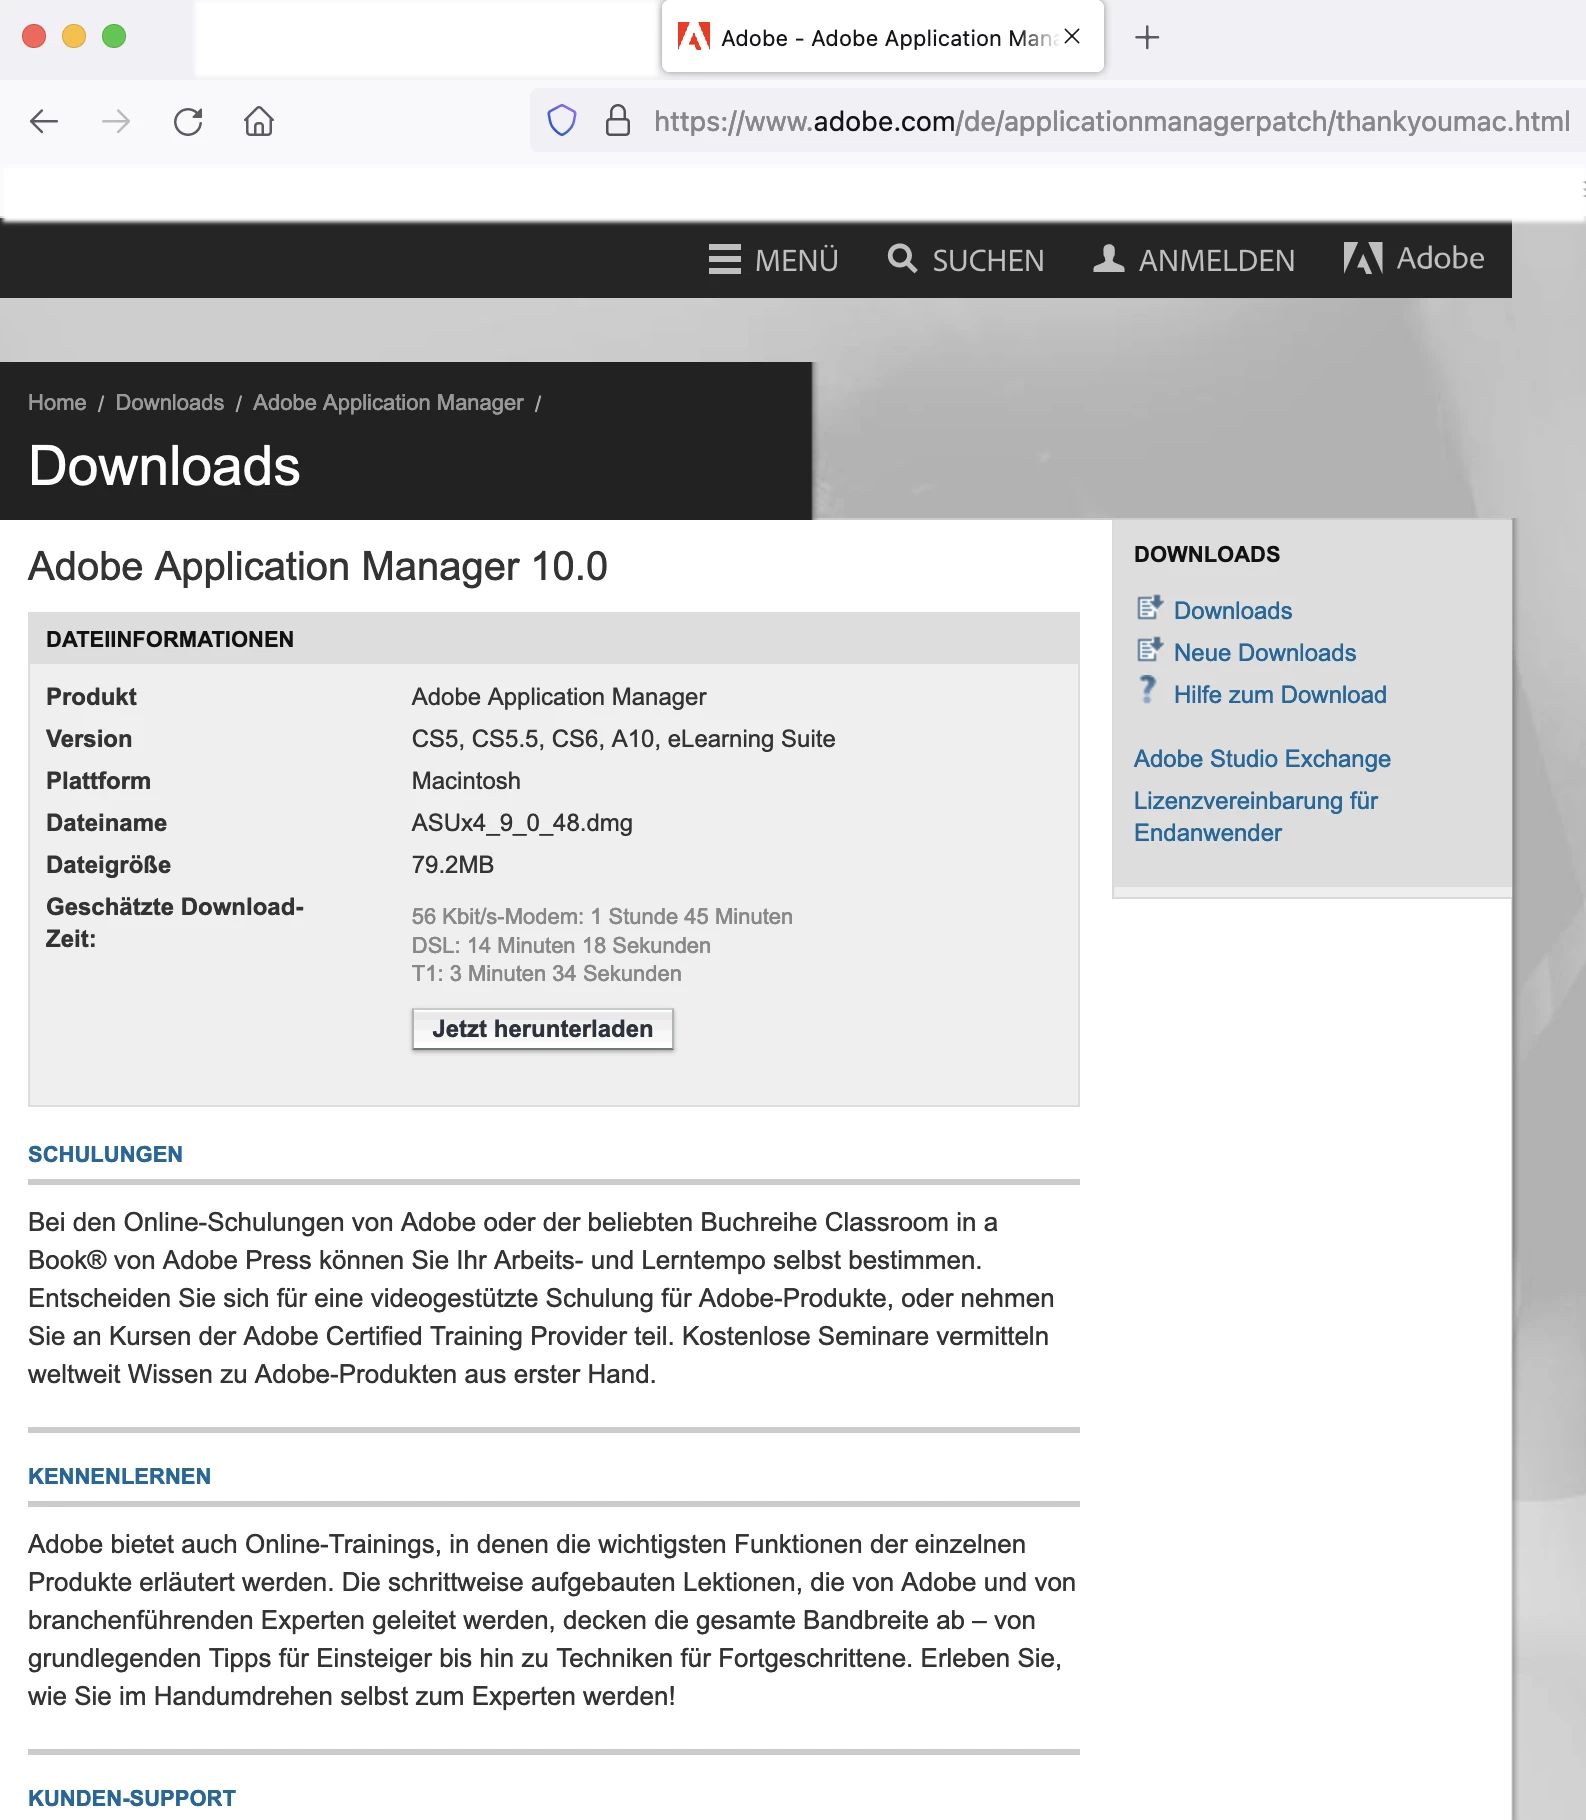1586x1820 pixels.
Task: Click SUCHEN search in header
Action: tap(966, 260)
